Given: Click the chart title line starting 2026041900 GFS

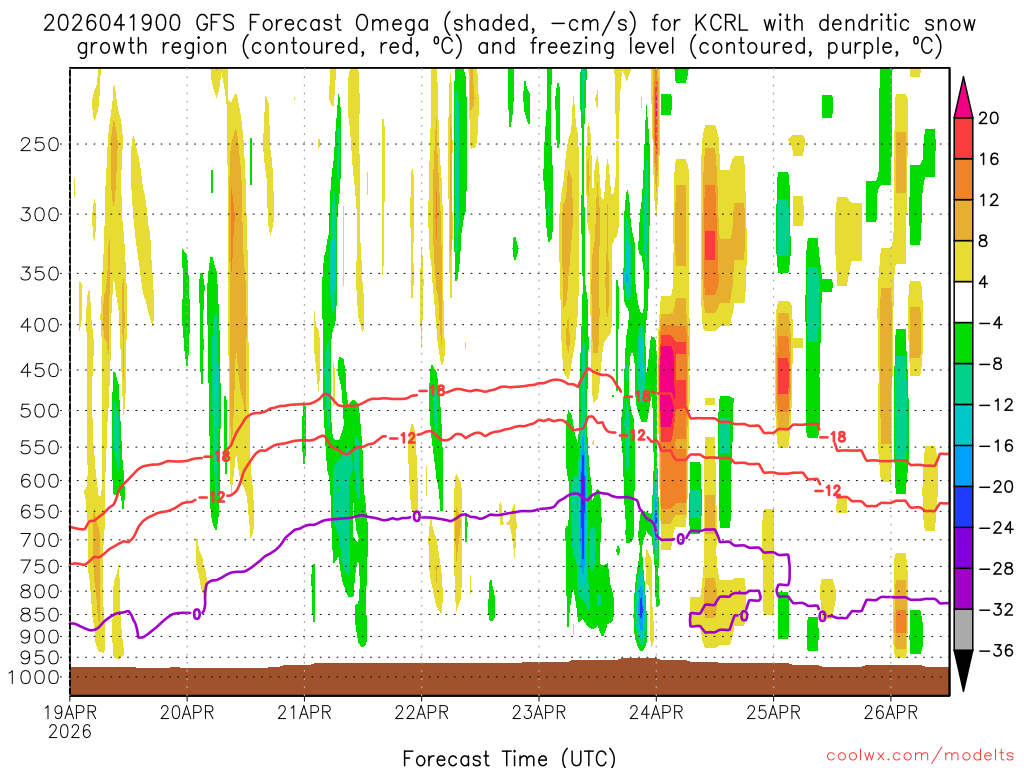Looking at the screenshot, I should point(509,24).
